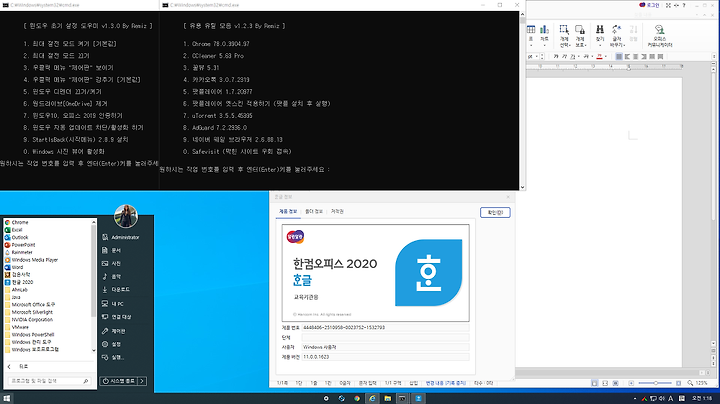The width and height of the screenshot is (720, 404).
Task: Click the red font color button
Action: [x=599, y=56]
